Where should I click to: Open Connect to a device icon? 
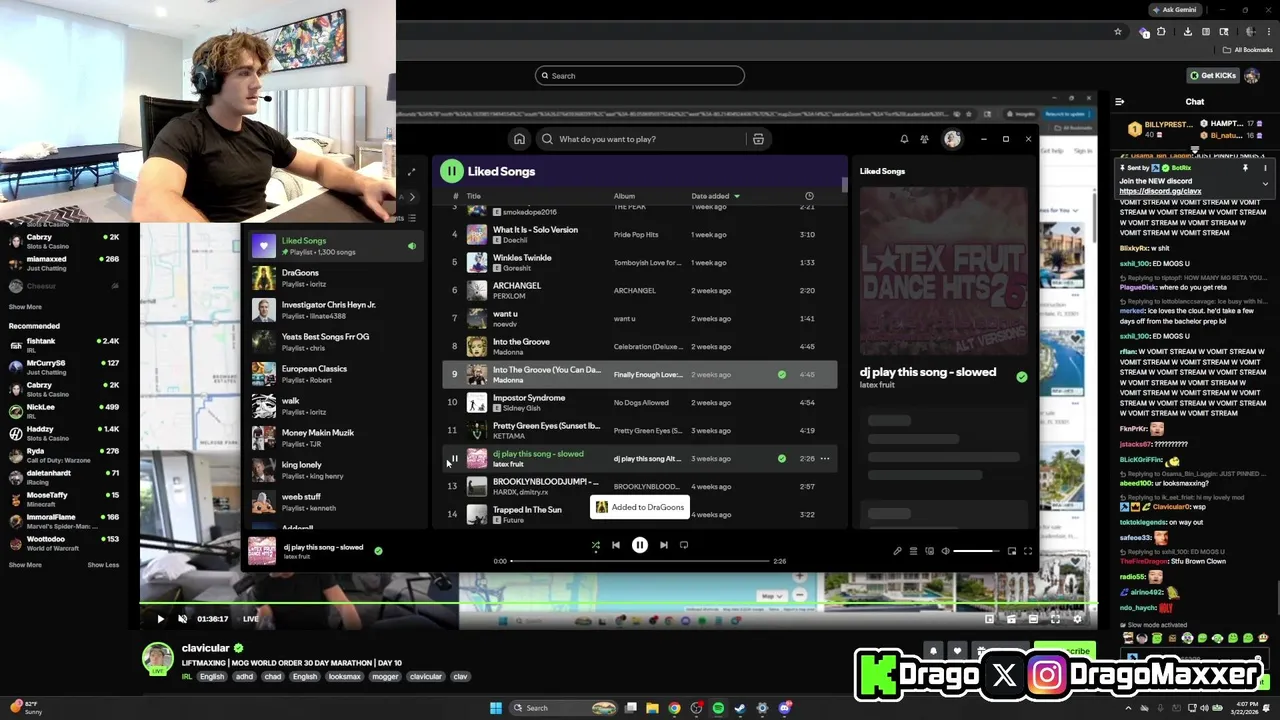929,551
